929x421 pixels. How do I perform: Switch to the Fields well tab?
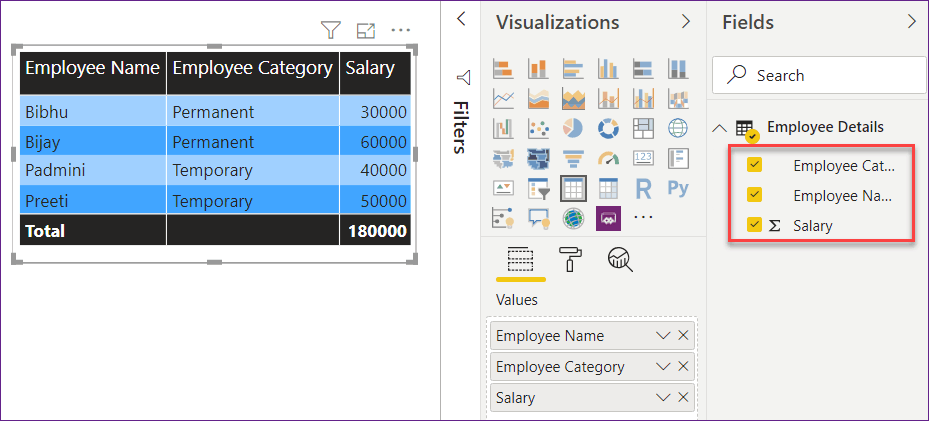coord(521,259)
